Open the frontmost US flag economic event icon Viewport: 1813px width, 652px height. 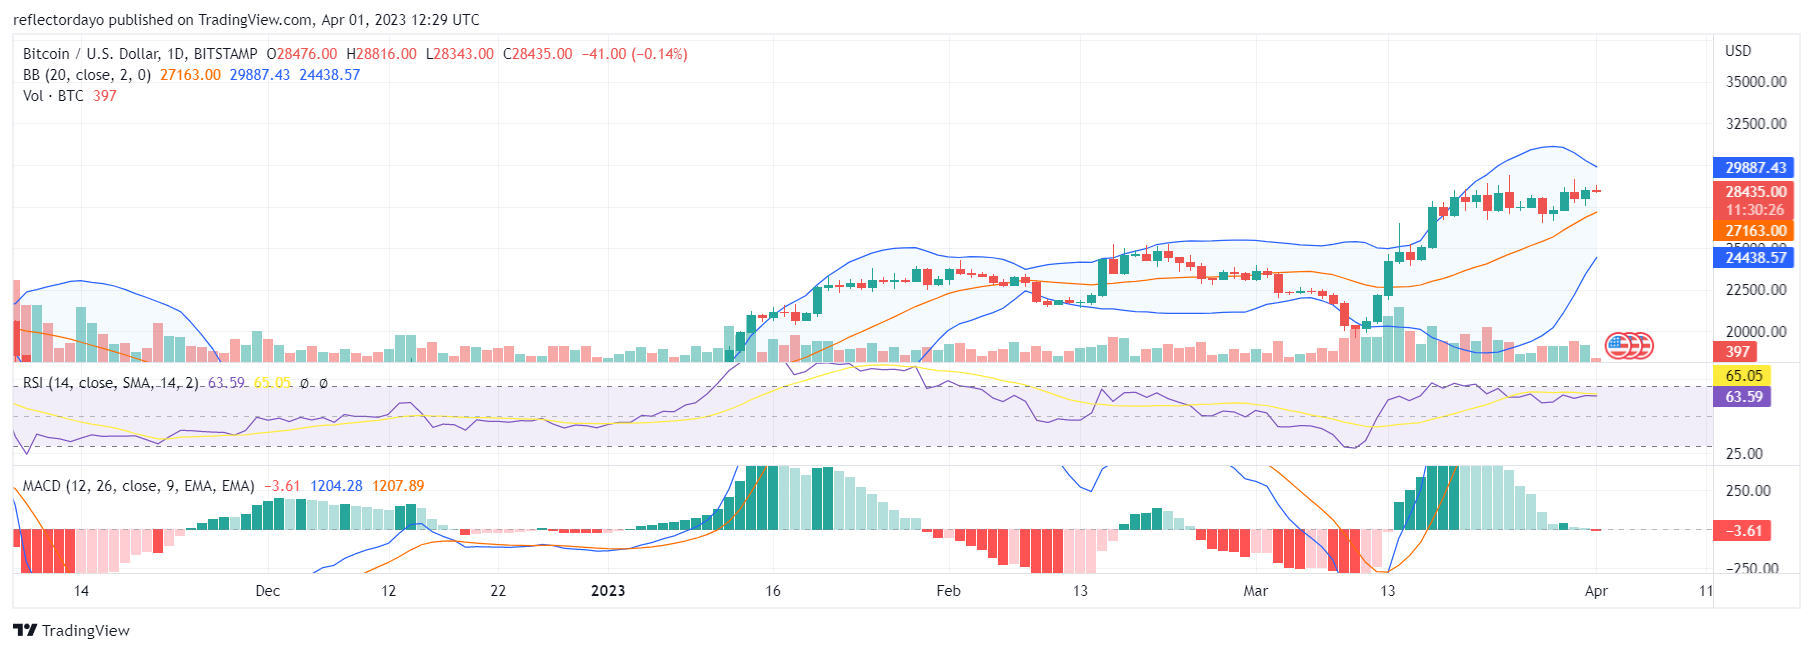click(x=1618, y=346)
